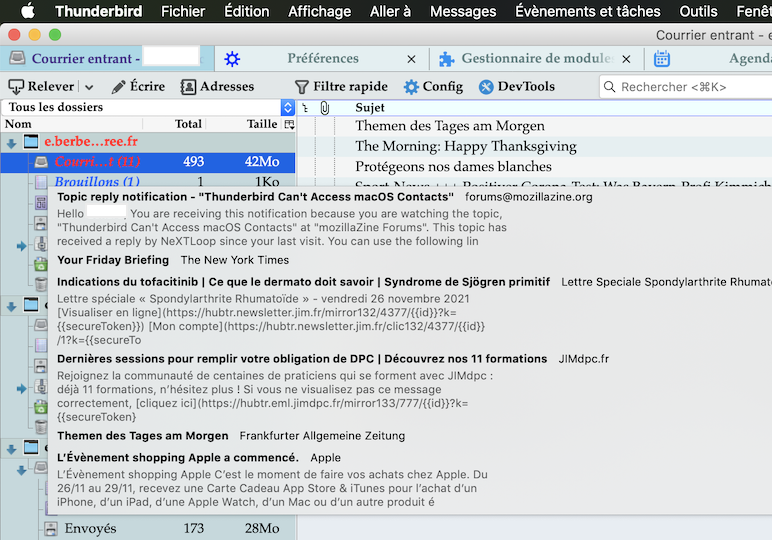Open the Relever dropdown arrow
The height and width of the screenshot is (540, 772).
pyautogui.click(x=90, y=87)
